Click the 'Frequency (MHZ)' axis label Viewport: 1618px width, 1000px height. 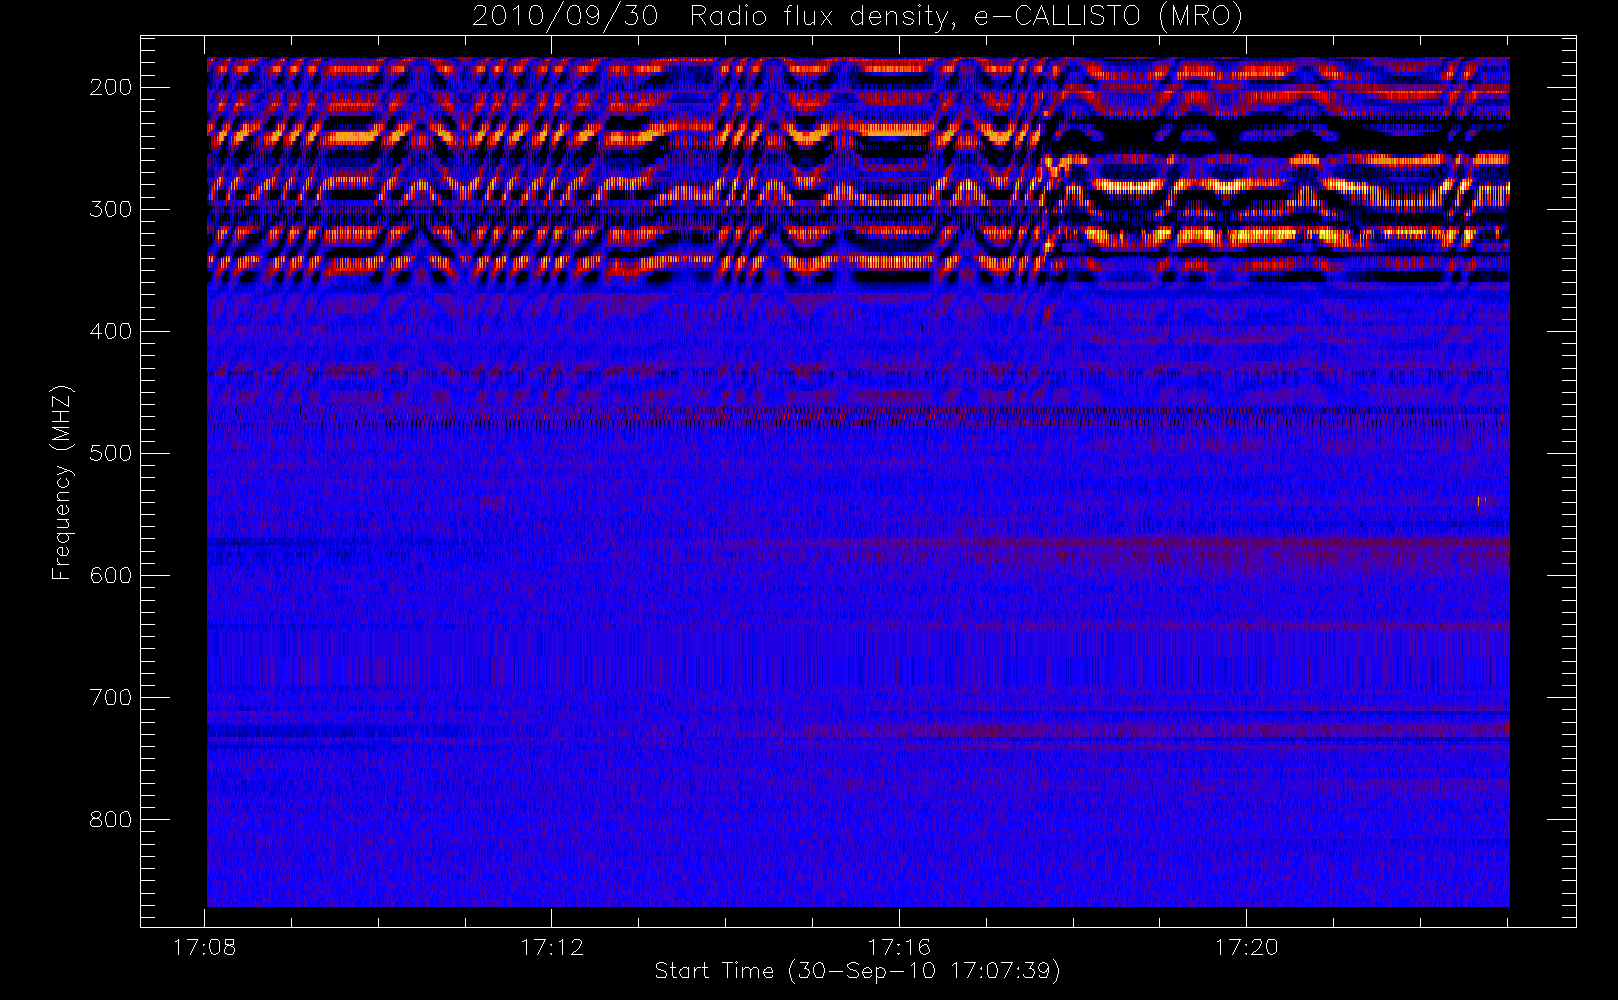[62, 482]
